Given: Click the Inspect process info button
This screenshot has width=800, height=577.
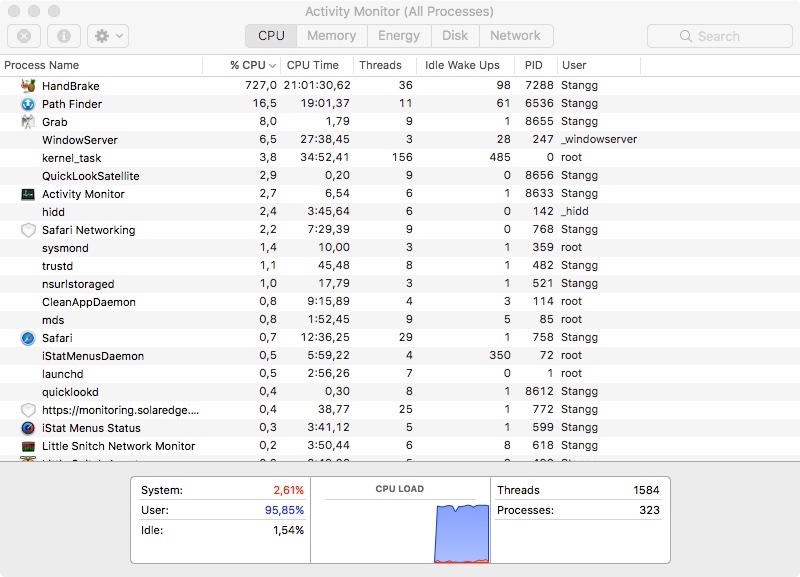Looking at the screenshot, I should (x=64, y=36).
